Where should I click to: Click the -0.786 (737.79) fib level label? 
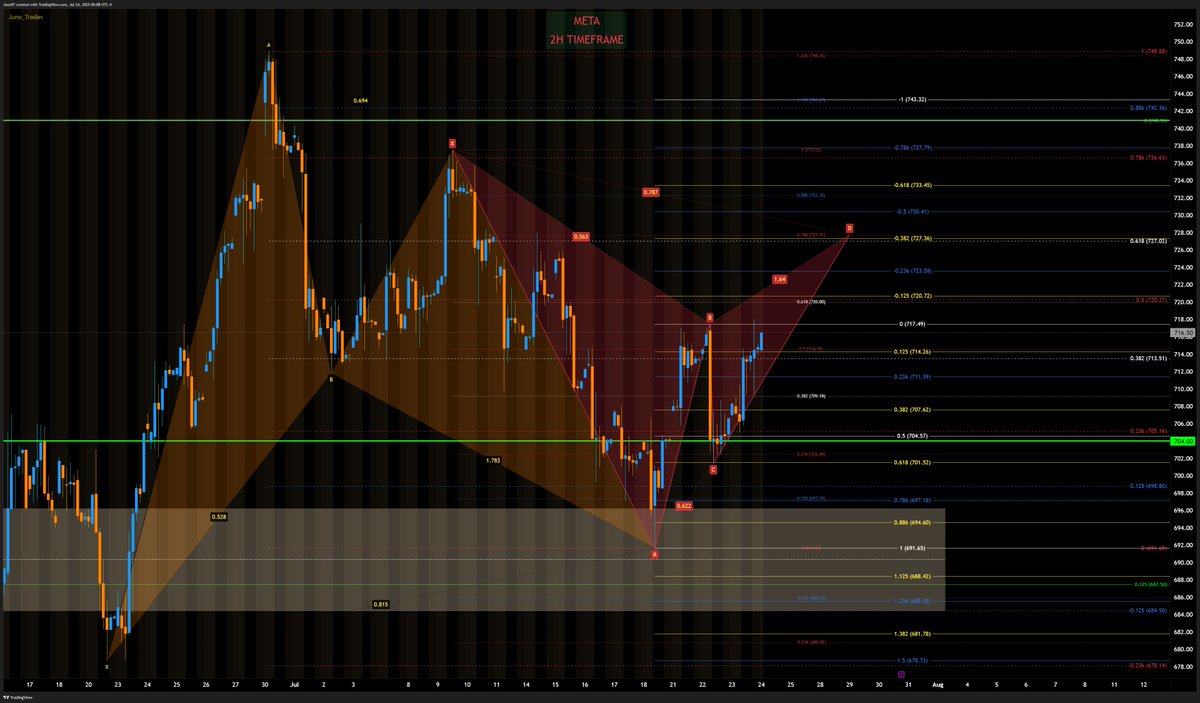[914, 148]
